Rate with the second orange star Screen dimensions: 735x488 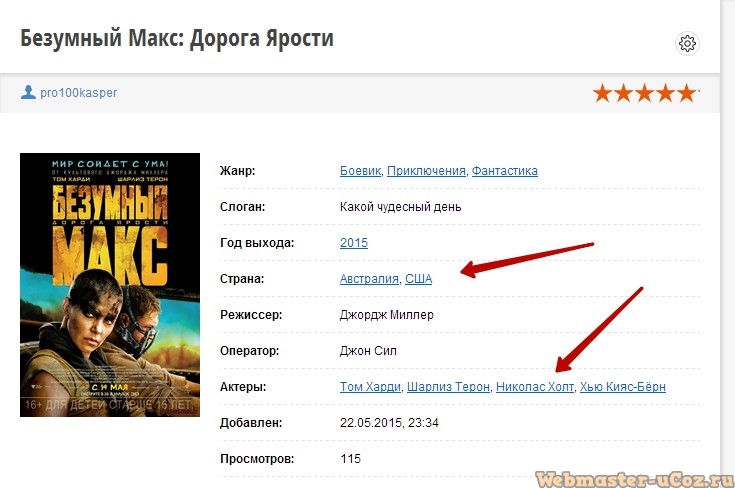[x=623, y=93]
